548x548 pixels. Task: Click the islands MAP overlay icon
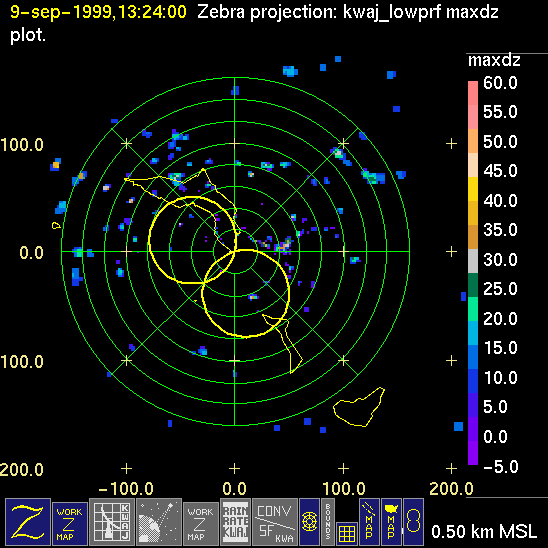369,522
